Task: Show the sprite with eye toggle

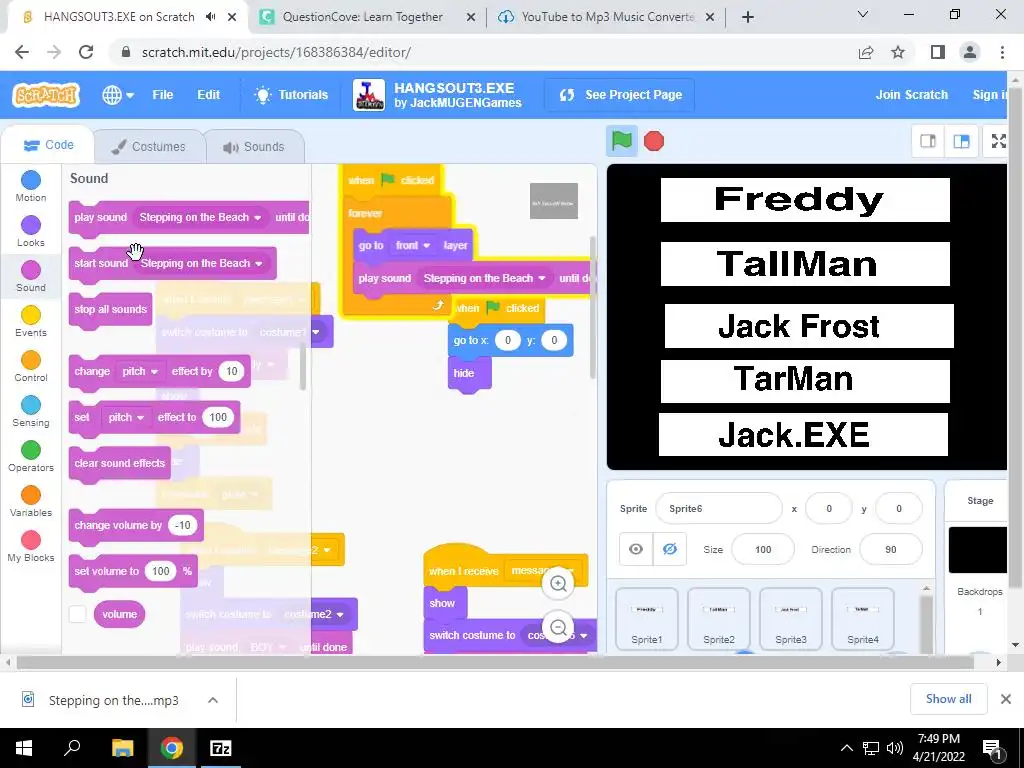Action: tap(635, 549)
